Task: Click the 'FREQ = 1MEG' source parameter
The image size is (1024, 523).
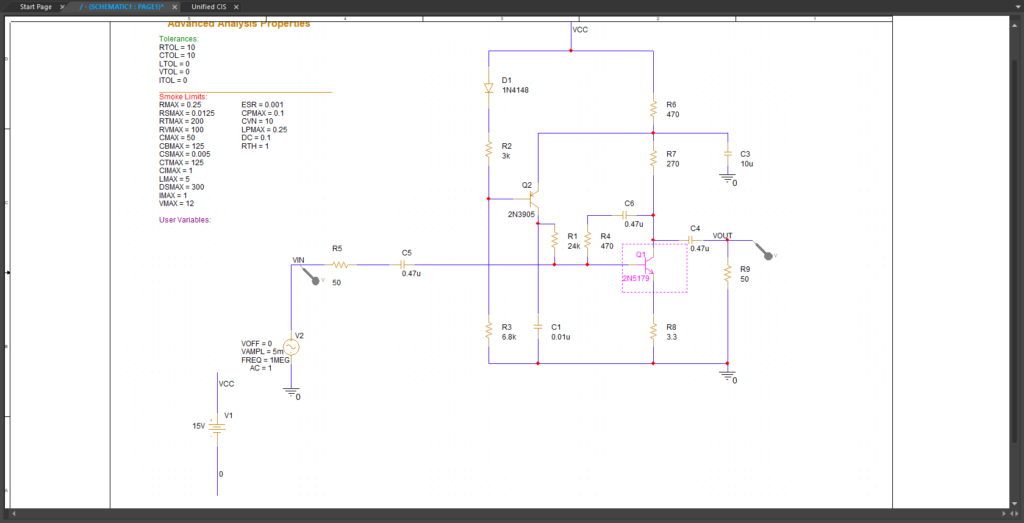Action: coord(266,360)
